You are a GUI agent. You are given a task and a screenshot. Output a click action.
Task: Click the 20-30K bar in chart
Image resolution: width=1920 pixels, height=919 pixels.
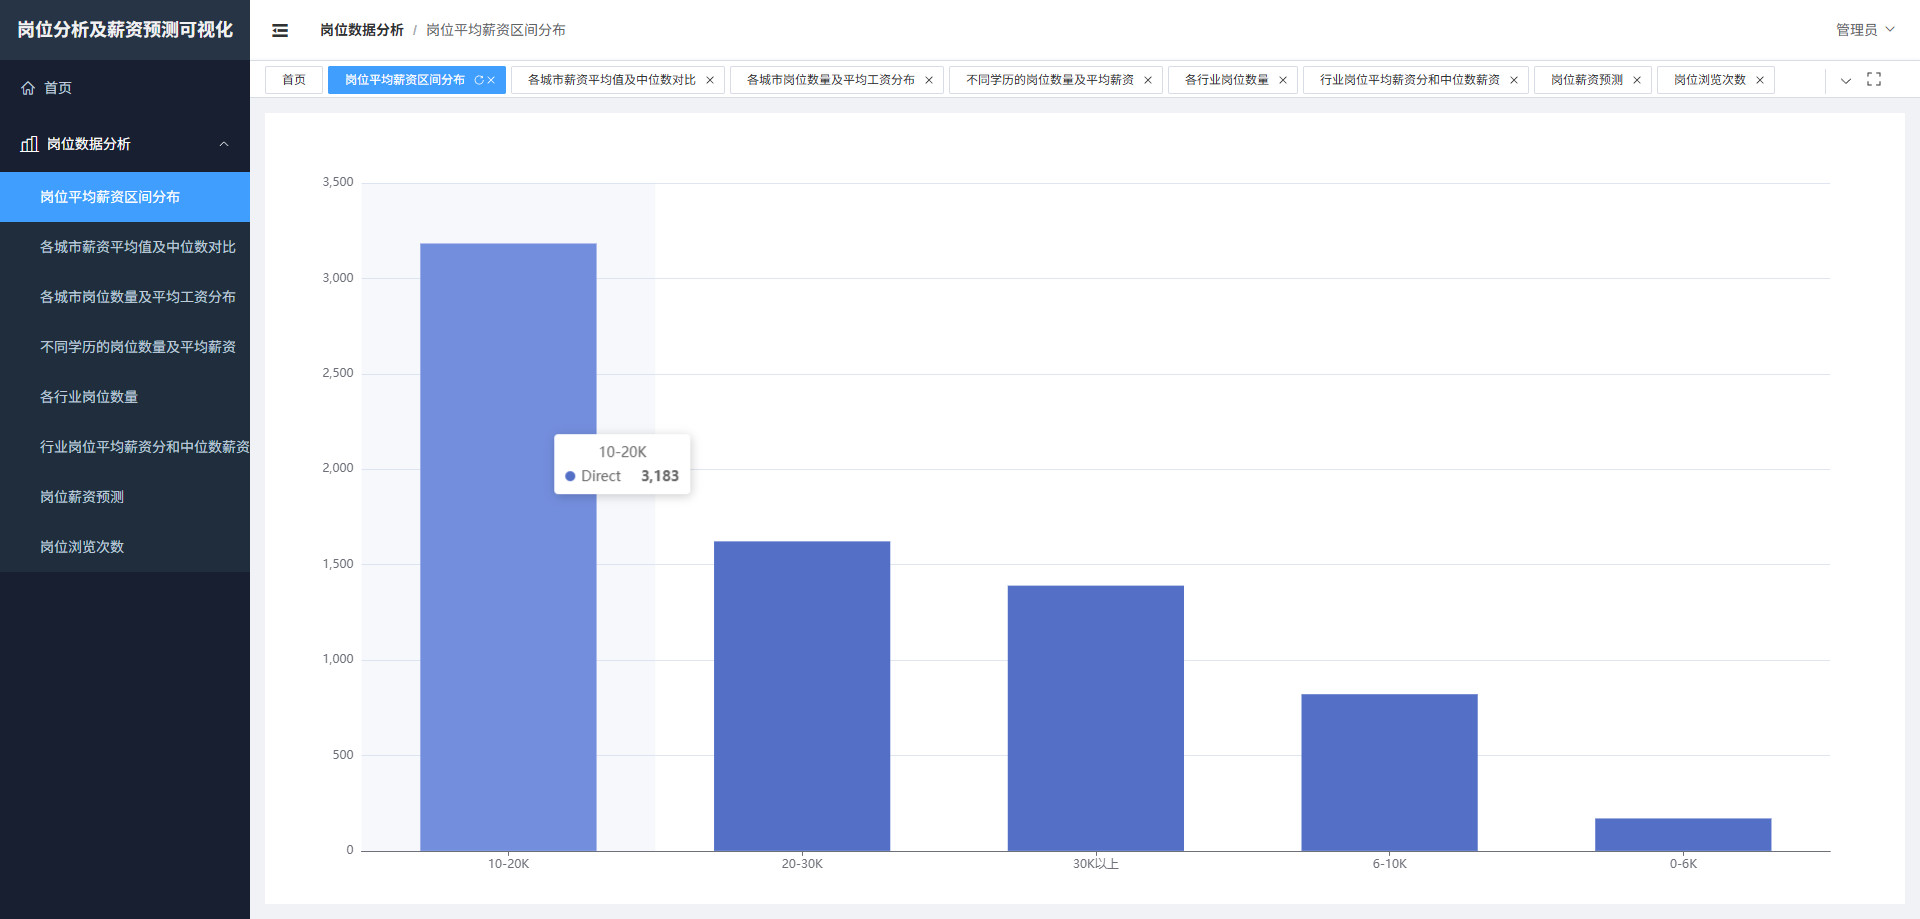tap(802, 696)
